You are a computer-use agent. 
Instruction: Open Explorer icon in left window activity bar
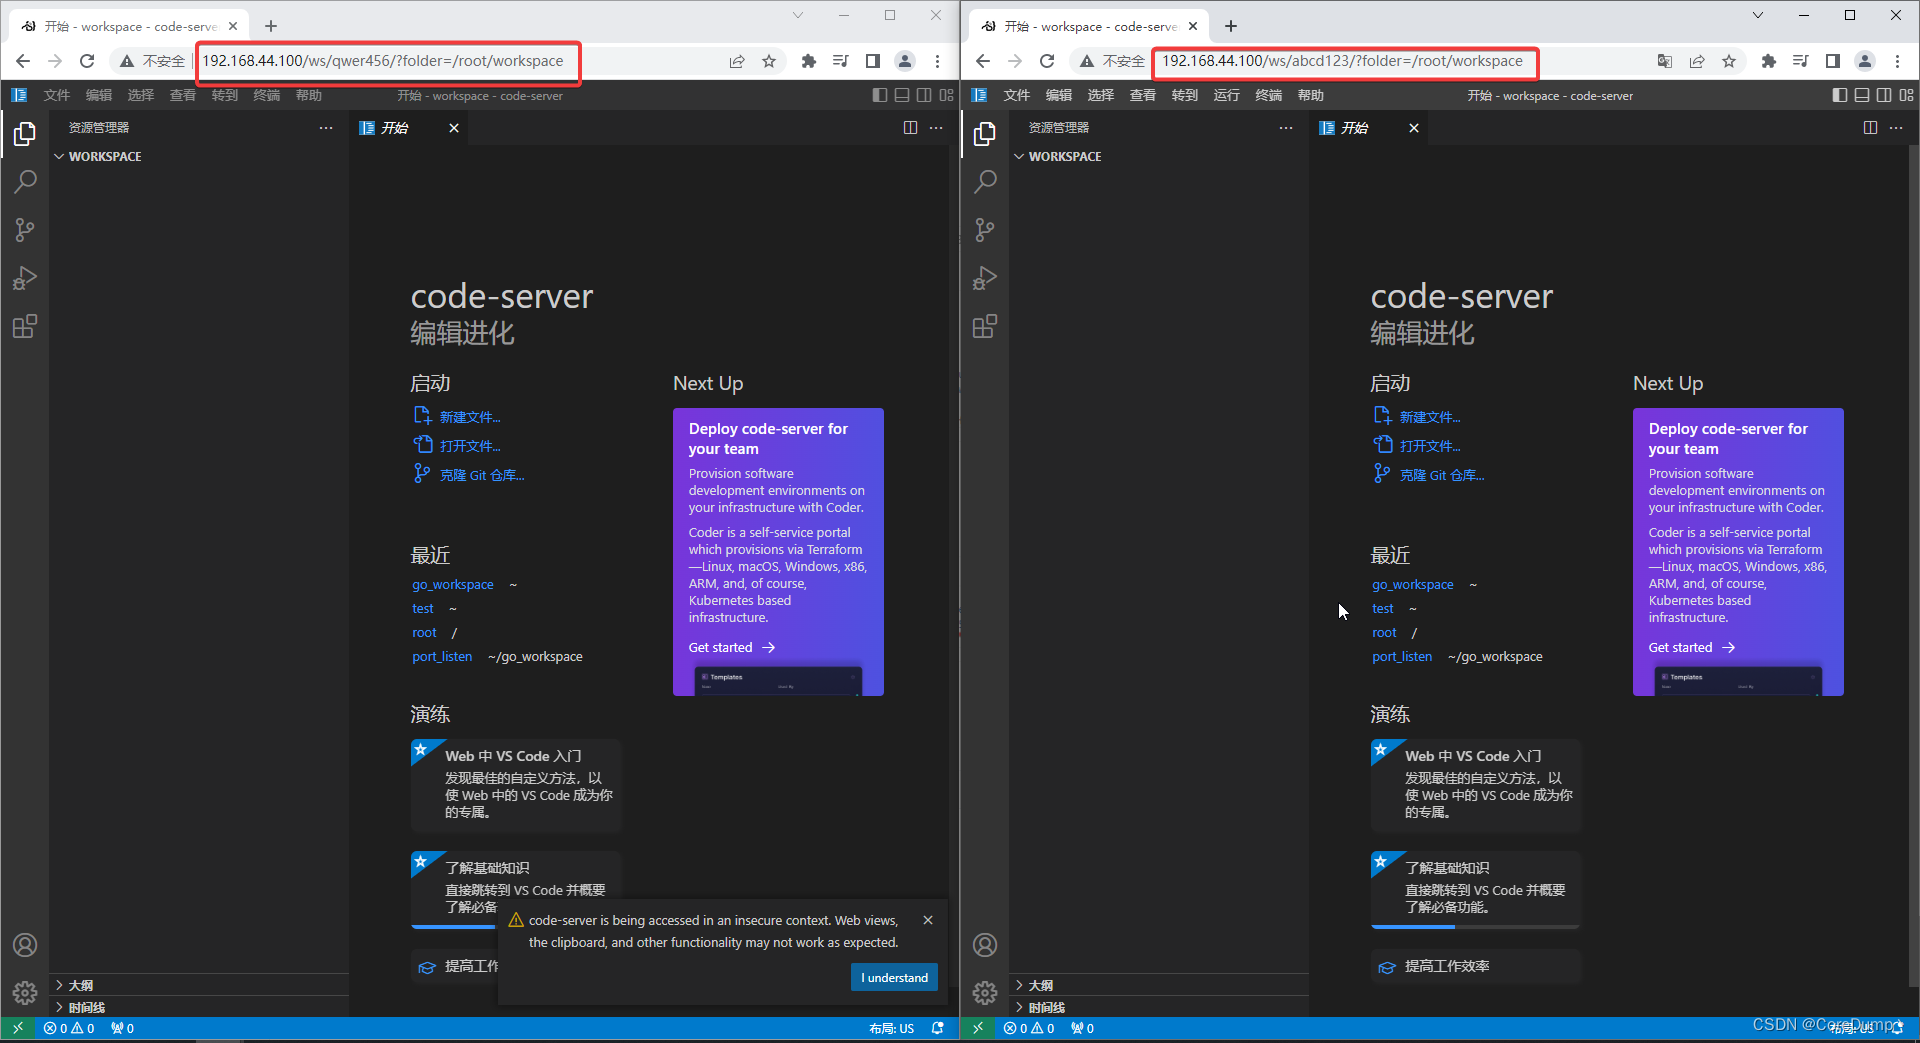tap(25, 134)
